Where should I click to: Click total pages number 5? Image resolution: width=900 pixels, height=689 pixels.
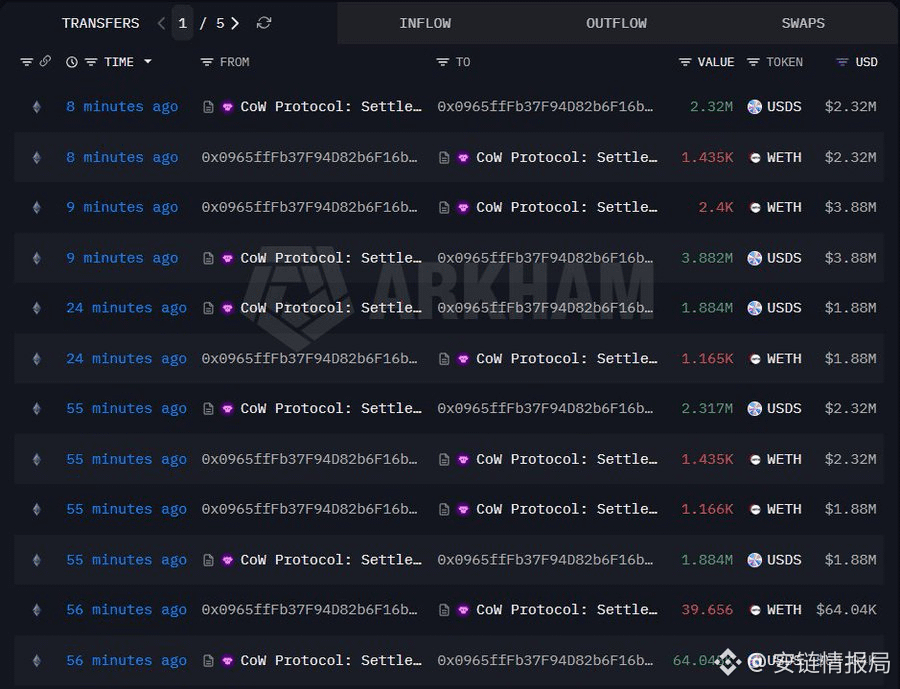click(220, 23)
